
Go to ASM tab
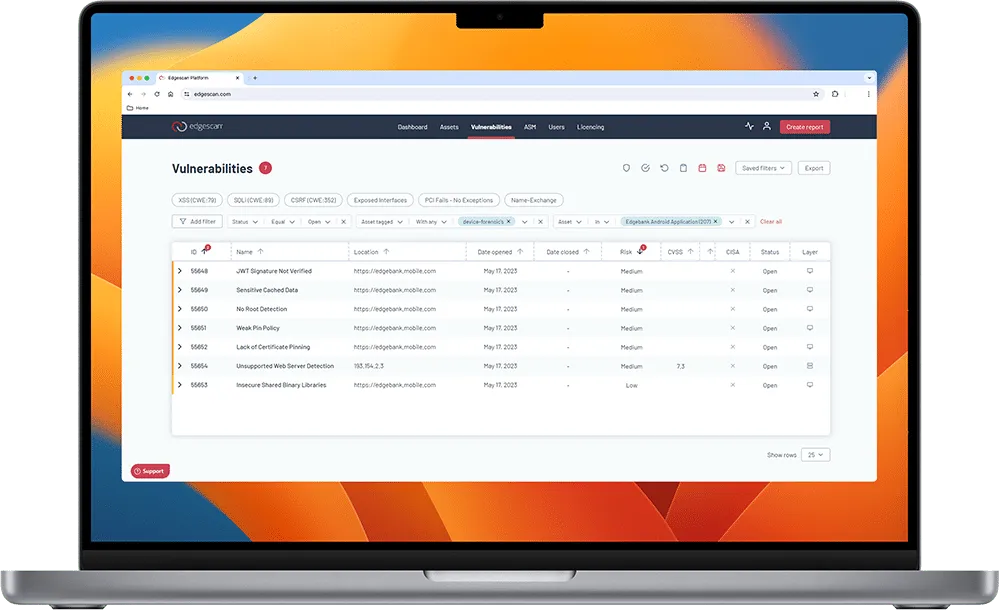point(530,127)
